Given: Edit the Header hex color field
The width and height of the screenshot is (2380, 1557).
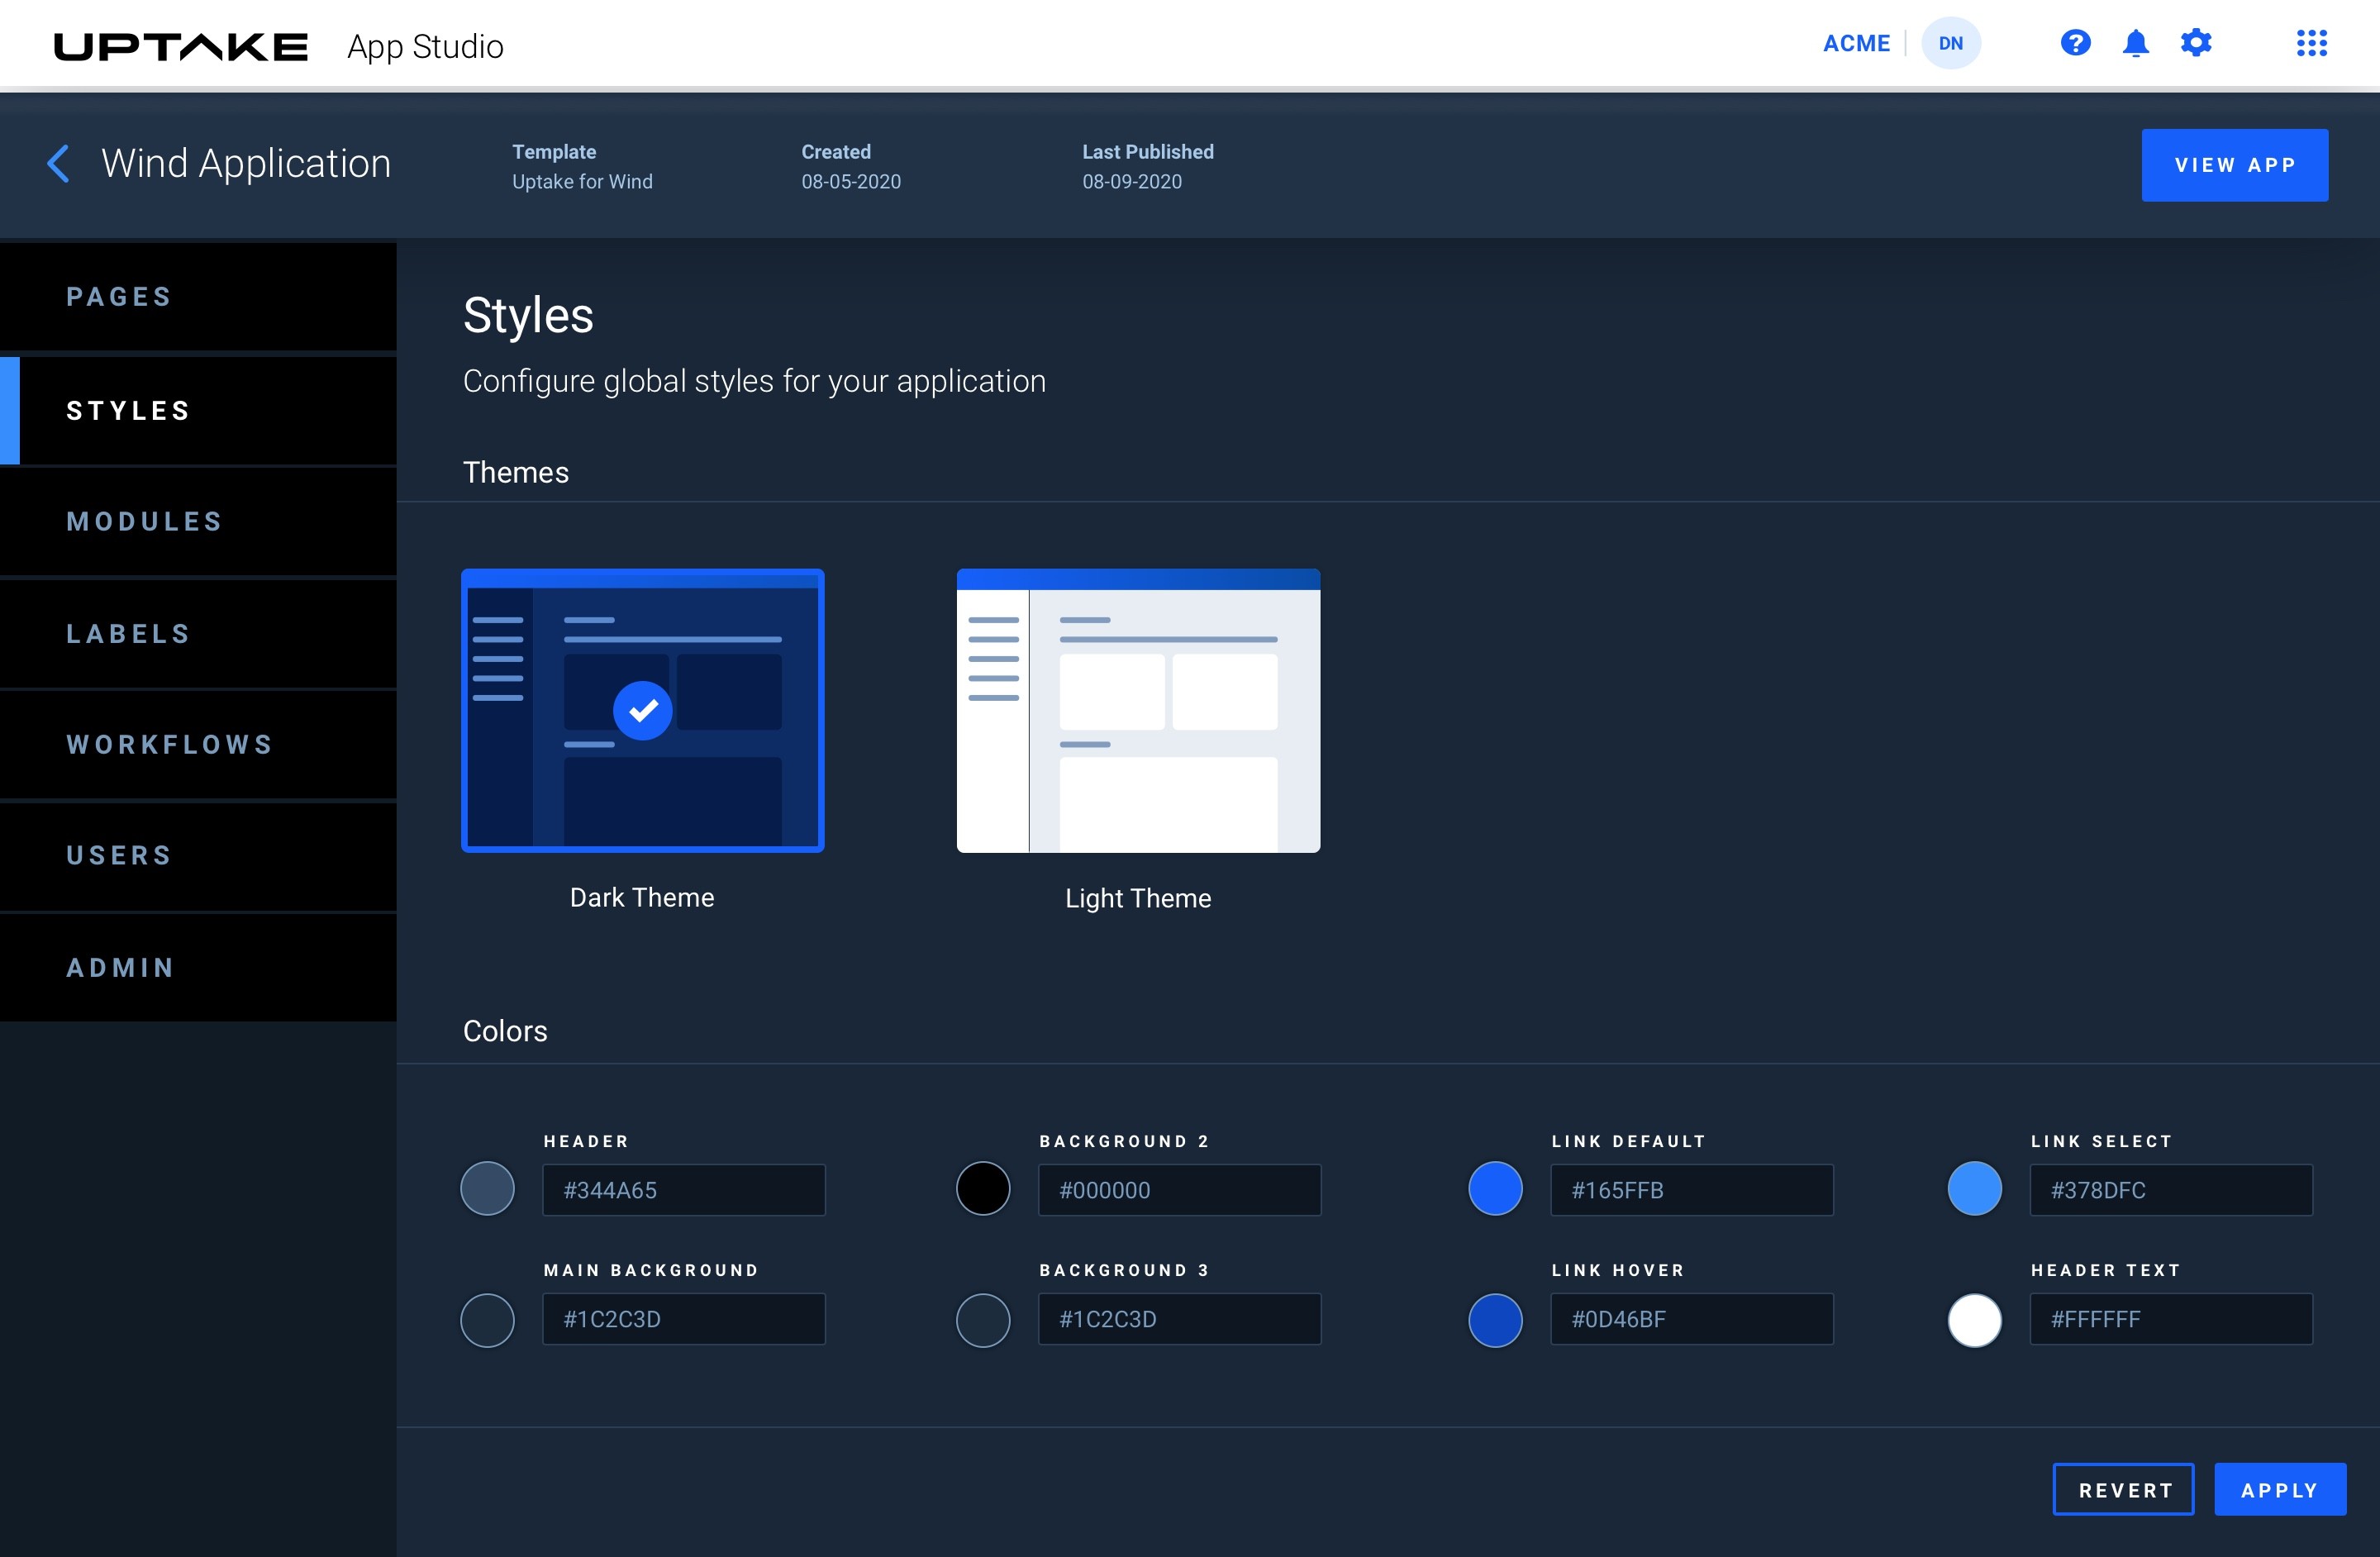Looking at the screenshot, I should (x=683, y=1190).
